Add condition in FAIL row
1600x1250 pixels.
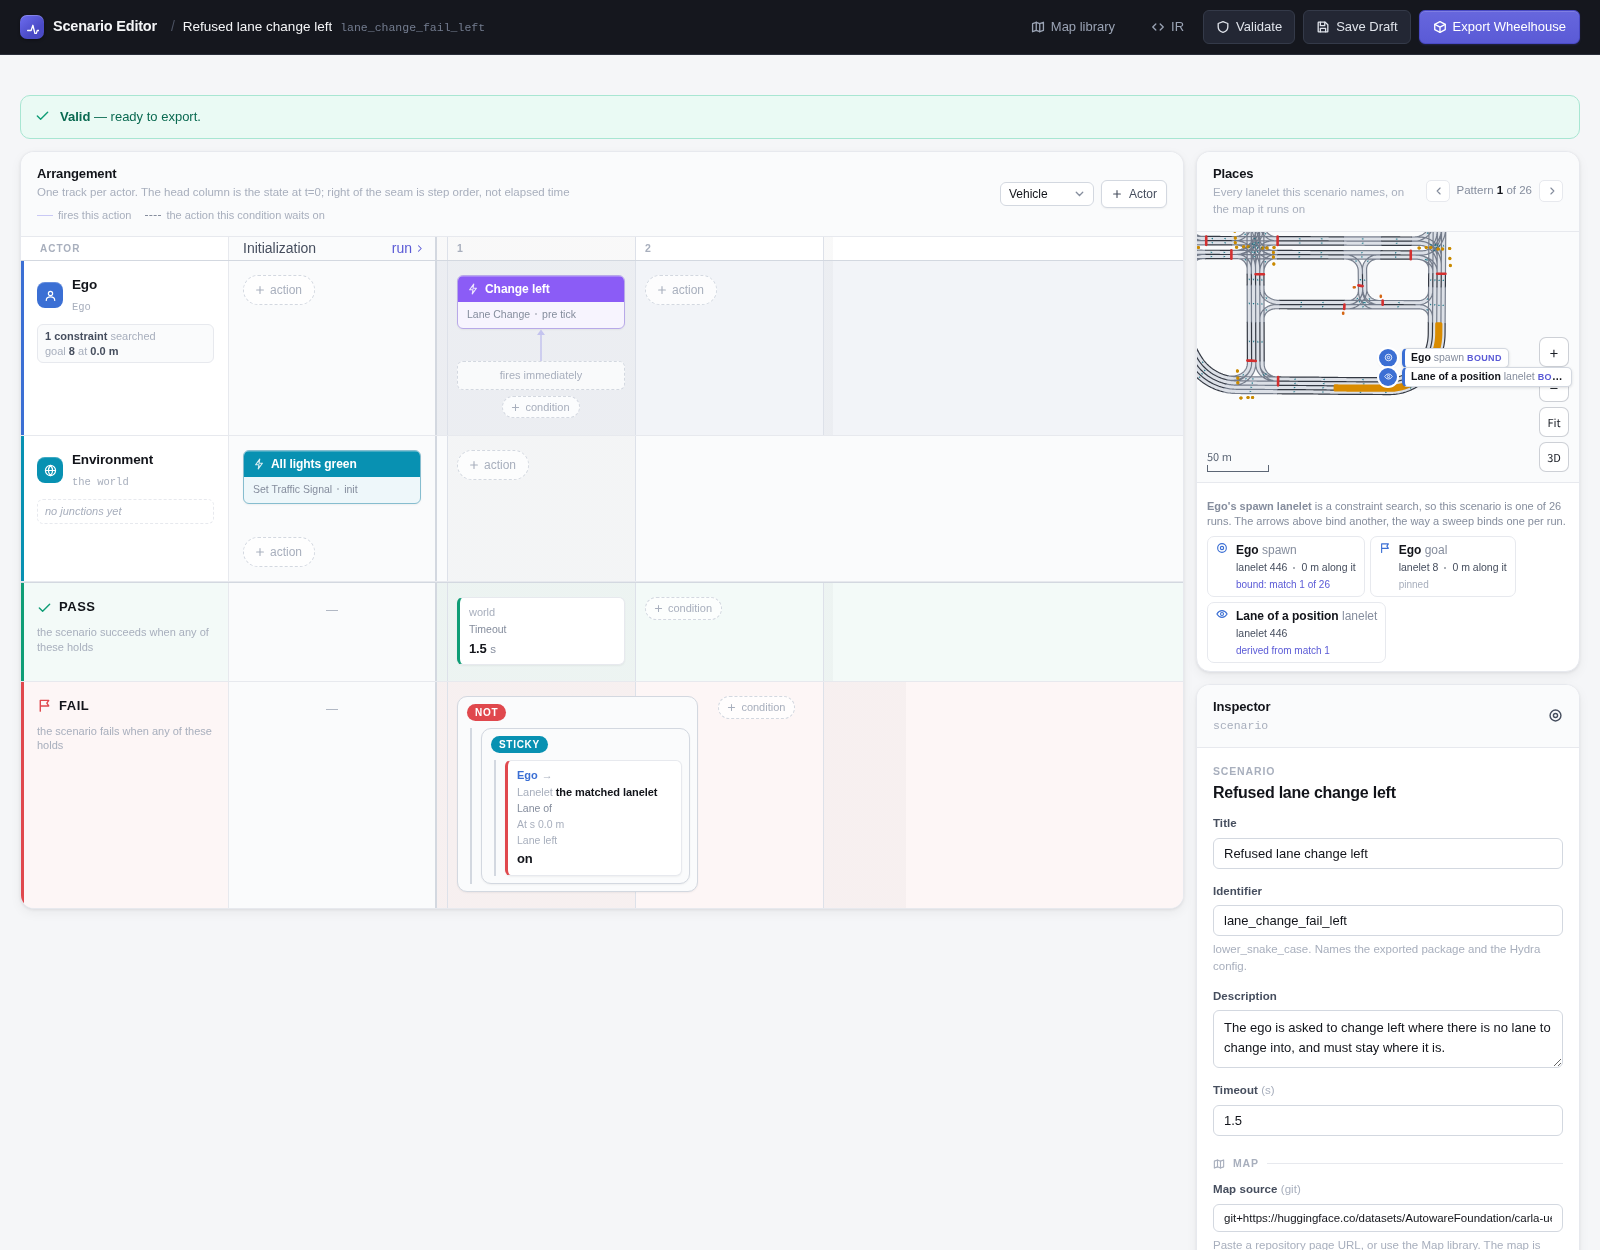756,707
